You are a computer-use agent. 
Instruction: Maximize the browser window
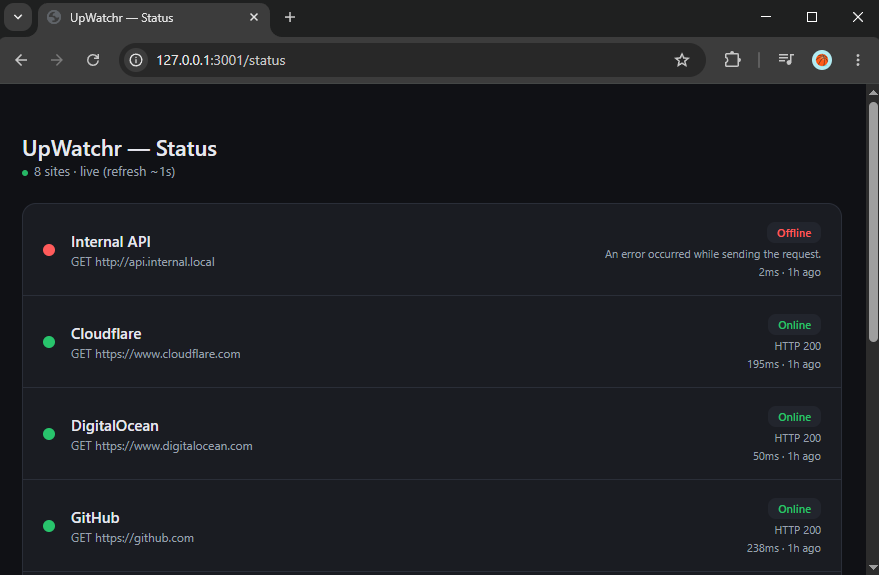(x=811, y=17)
